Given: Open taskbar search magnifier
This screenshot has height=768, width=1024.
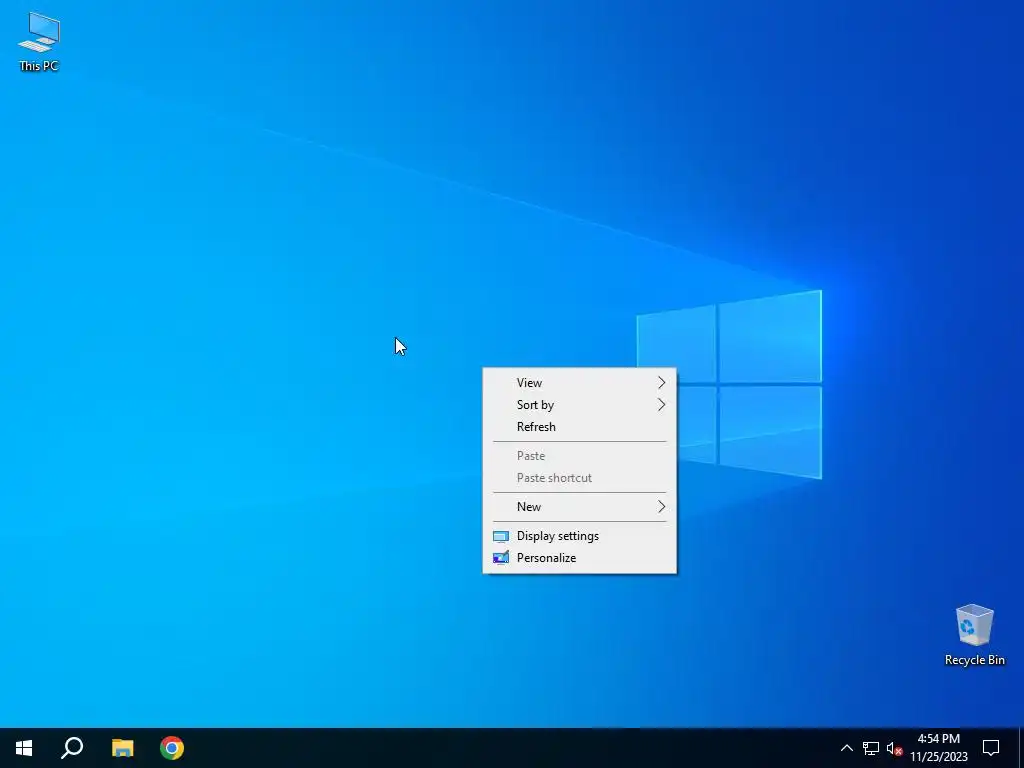Looking at the screenshot, I should click(72, 748).
